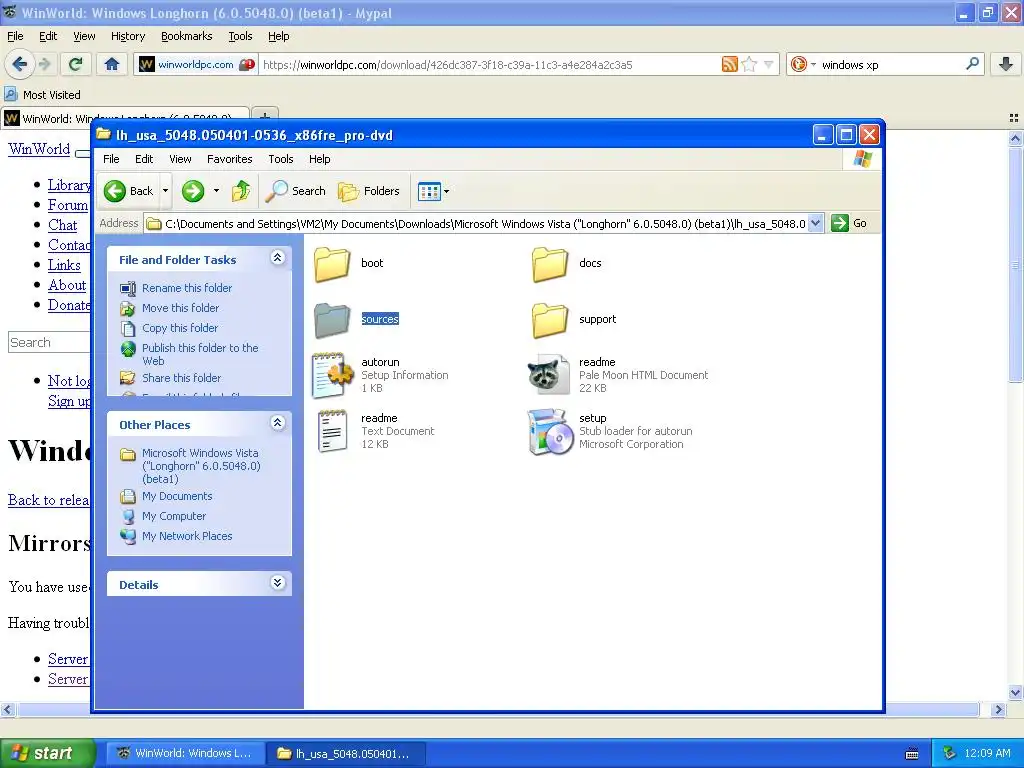Viewport: 1024px width, 768px height.
Task: Click Publish this folder to Web
Action: [200, 354]
